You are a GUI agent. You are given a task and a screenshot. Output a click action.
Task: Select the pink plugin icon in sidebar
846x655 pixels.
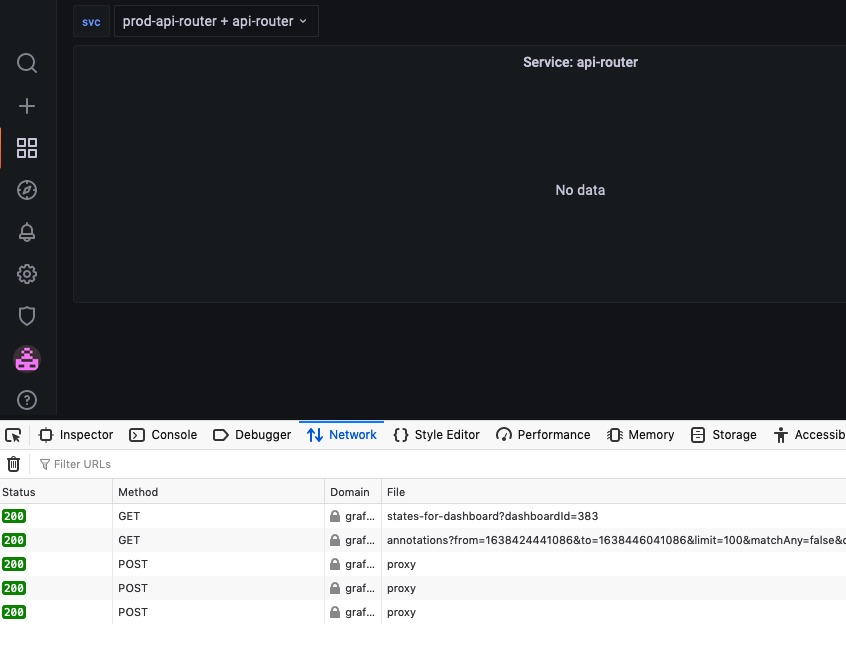point(26,358)
